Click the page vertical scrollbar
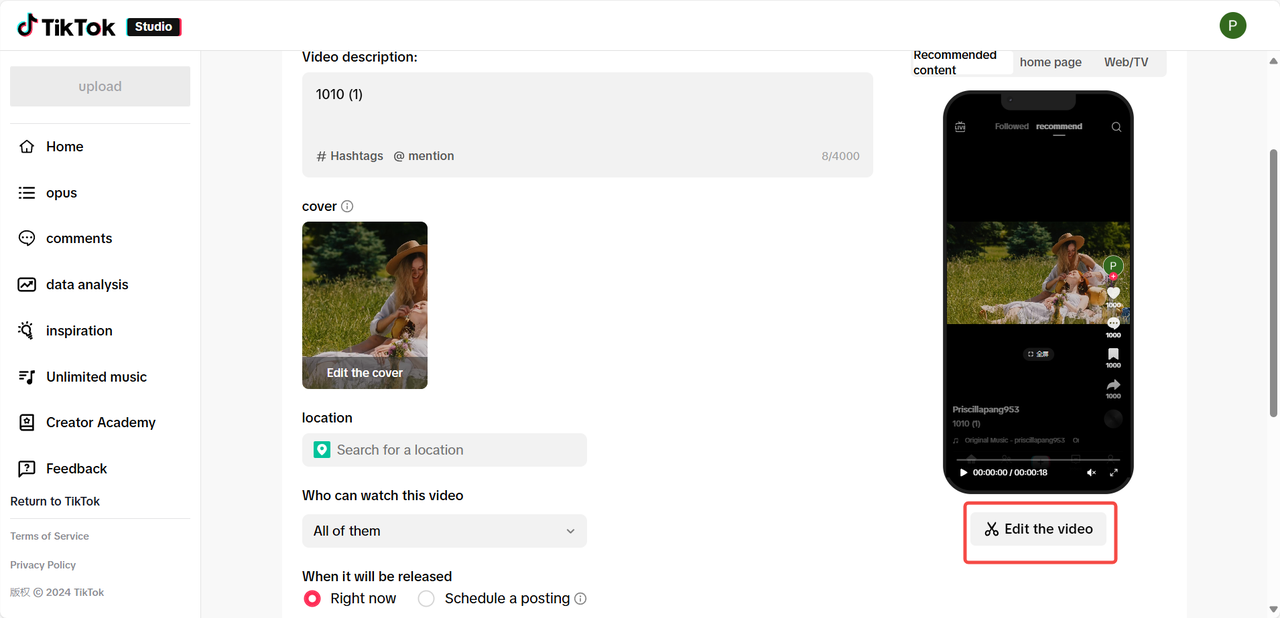The width and height of the screenshot is (1280, 618). pos(1273,283)
